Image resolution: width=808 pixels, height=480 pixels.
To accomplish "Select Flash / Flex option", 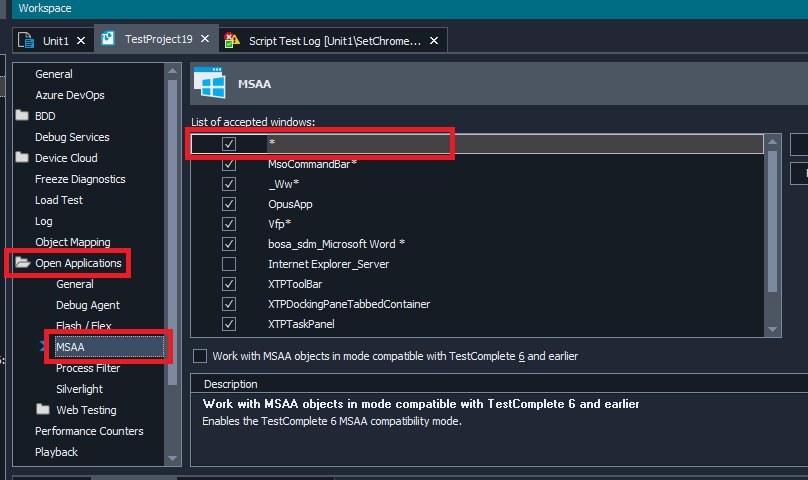I will click(x=83, y=325).
